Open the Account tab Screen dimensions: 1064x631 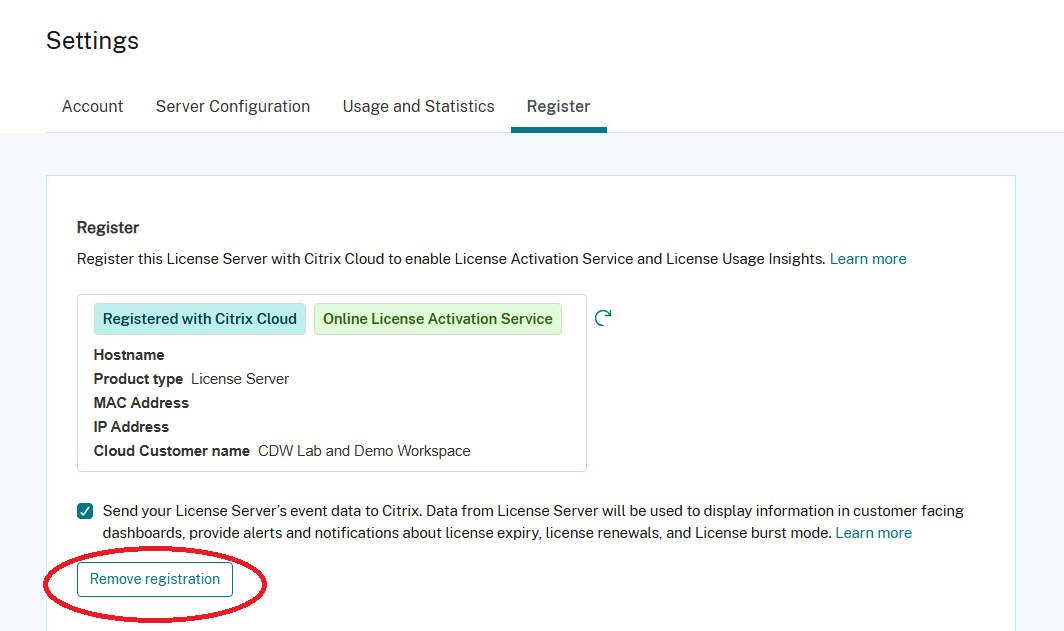tap(93, 106)
